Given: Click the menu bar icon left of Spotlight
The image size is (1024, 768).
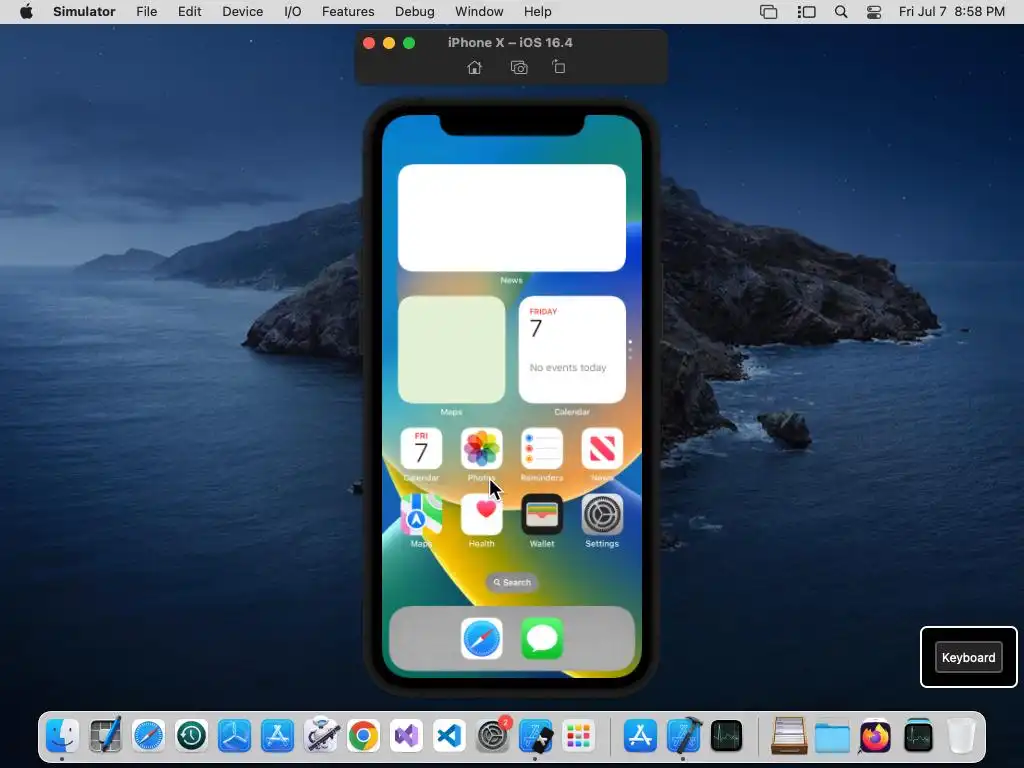Looking at the screenshot, I should (x=807, y=12).
